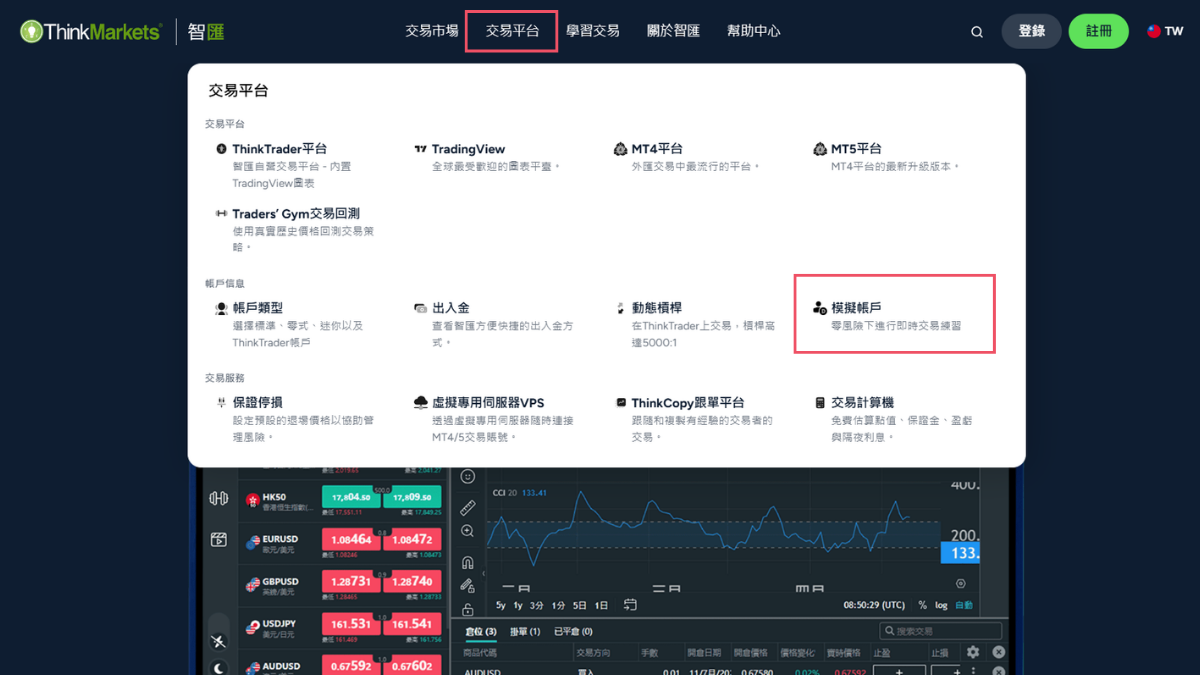Toggle the magnet mode tool
The image size is (1200, 675).
(467, 563)
